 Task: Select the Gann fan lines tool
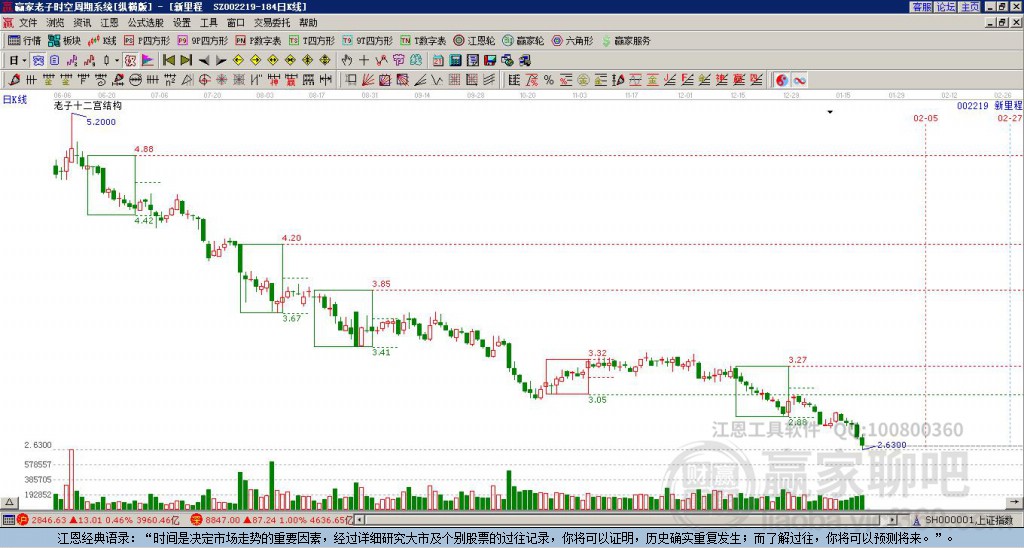pyautogui.click(x=368, y=80)
